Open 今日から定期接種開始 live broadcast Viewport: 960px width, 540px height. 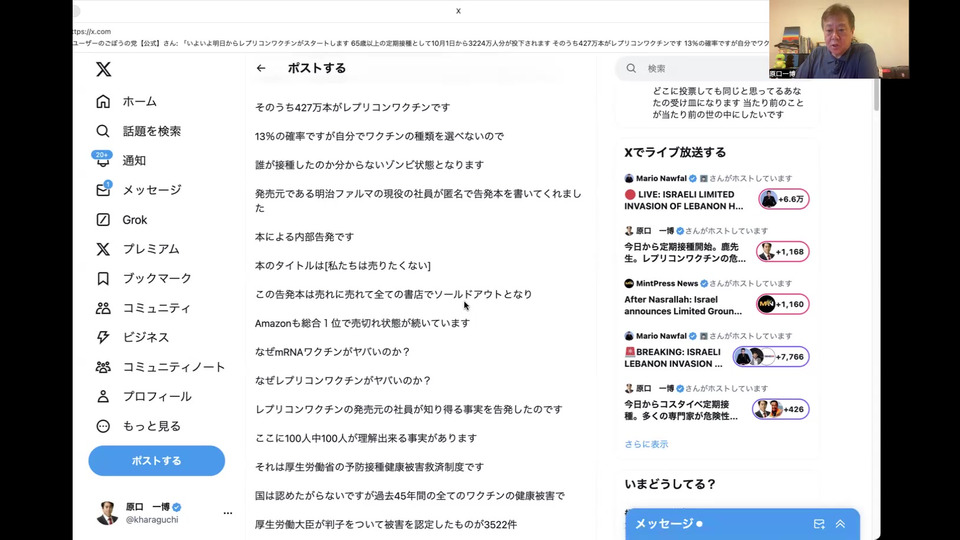pyautogui.click(x=685, y=252)
